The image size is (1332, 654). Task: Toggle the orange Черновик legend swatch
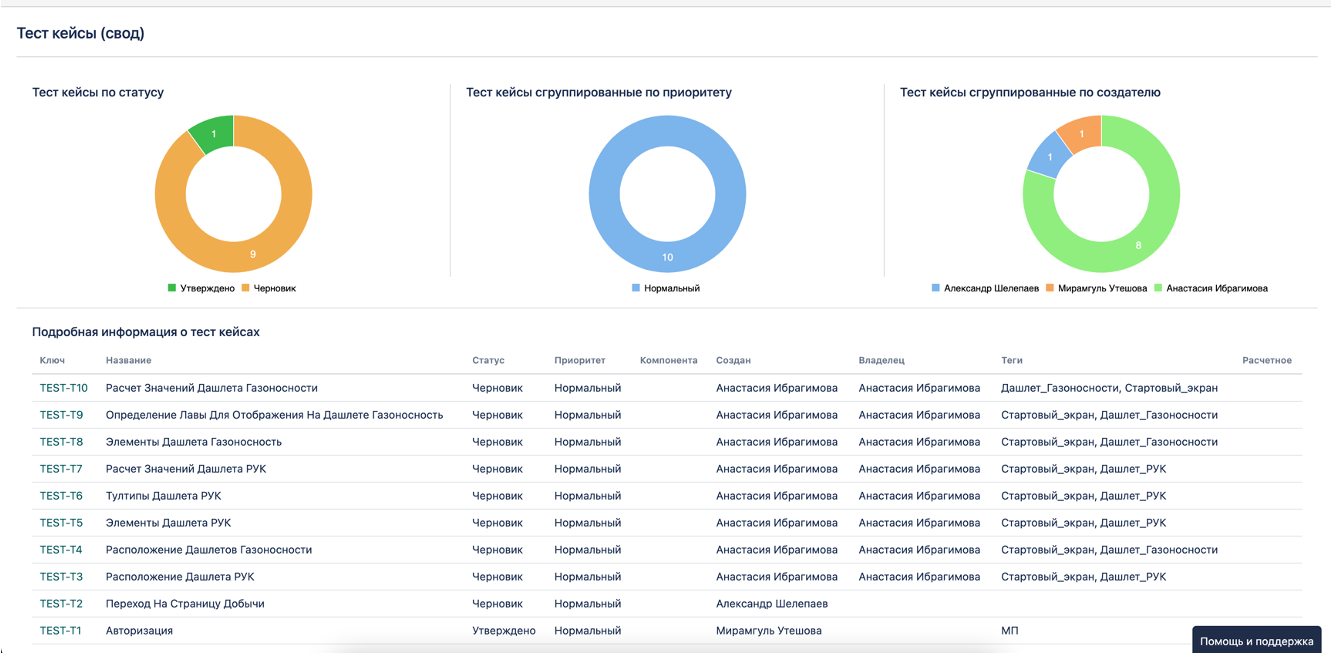coord(245,288)
